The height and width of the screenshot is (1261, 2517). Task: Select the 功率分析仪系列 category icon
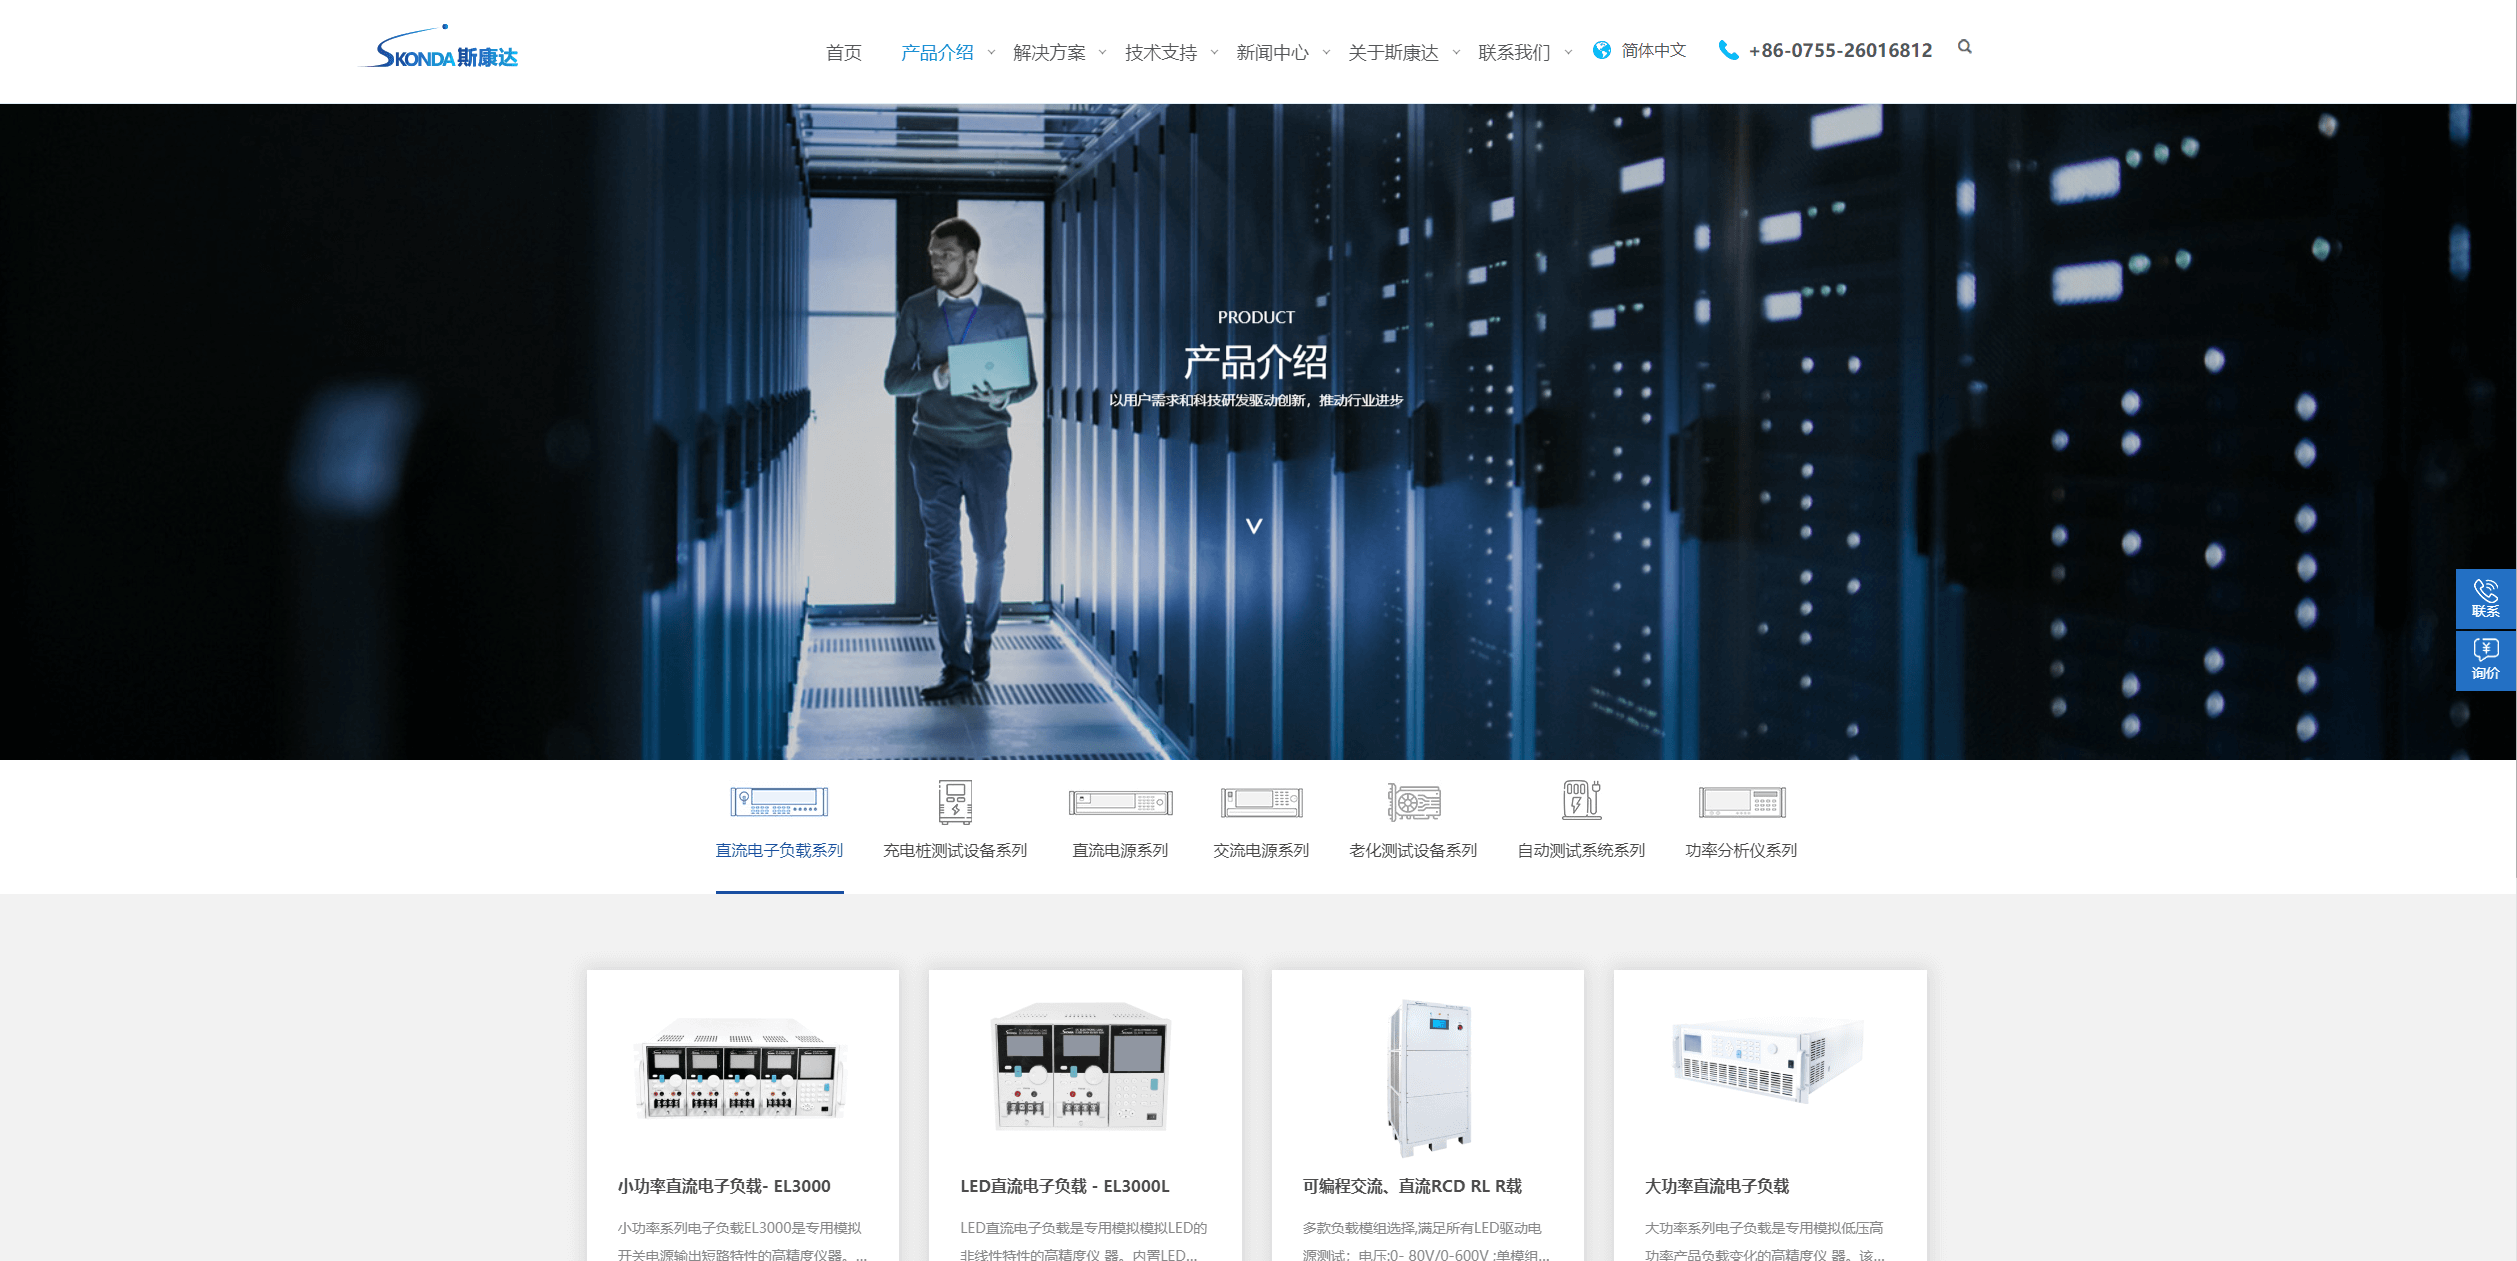(x=1741, y=801)
